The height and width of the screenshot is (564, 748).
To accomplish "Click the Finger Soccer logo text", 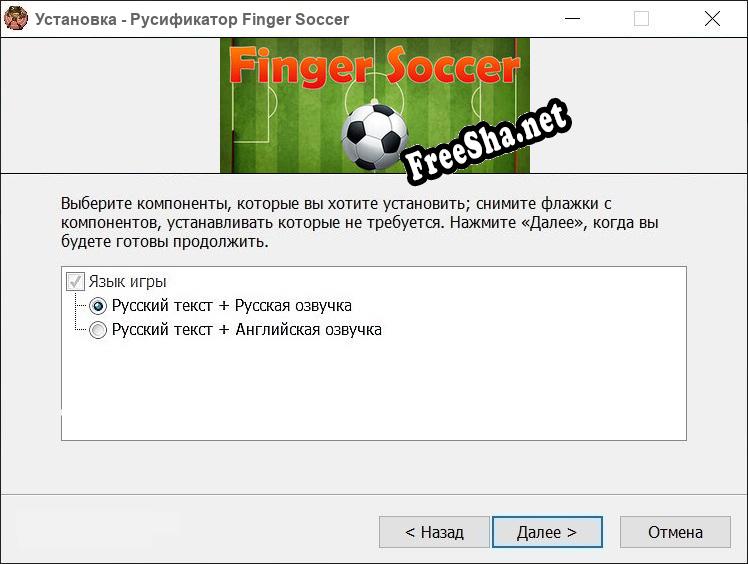I will [374, 66].
